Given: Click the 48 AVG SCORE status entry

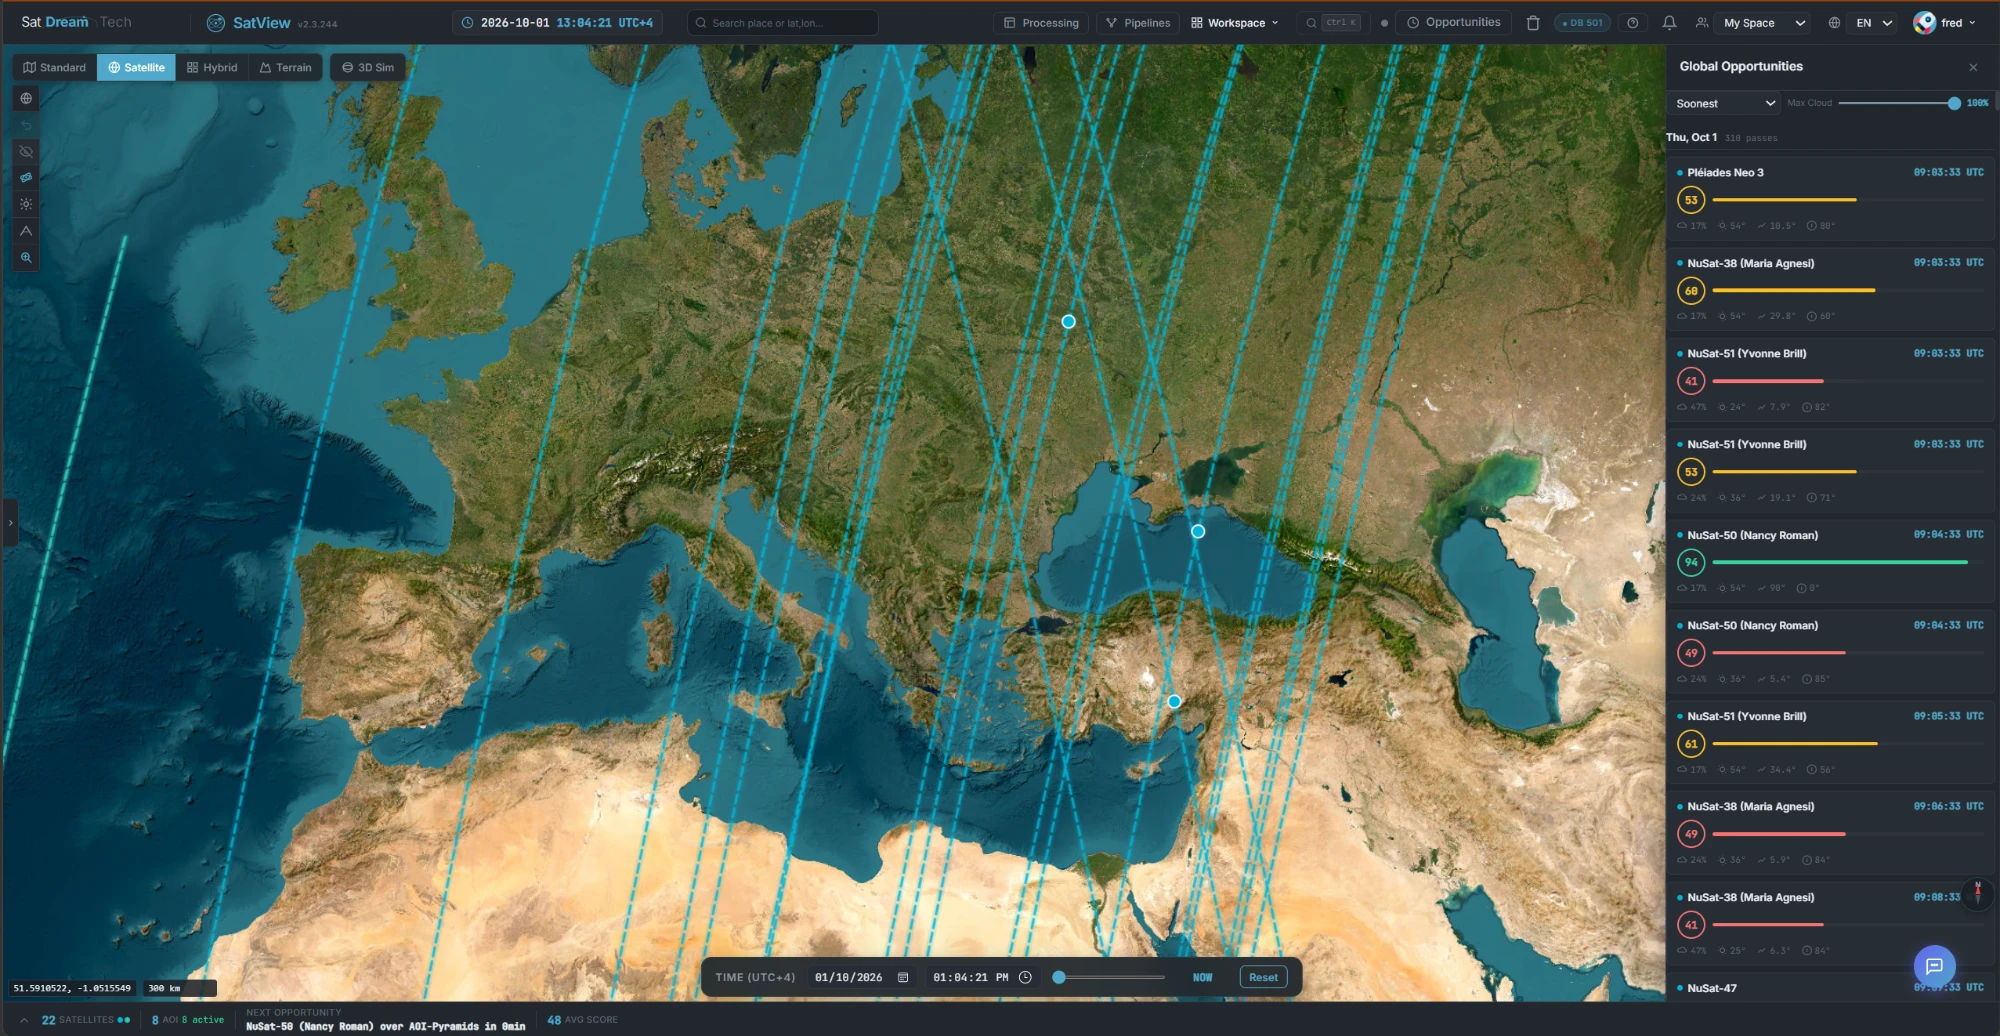Looking at the screenshot, I should click(582, 1020).
